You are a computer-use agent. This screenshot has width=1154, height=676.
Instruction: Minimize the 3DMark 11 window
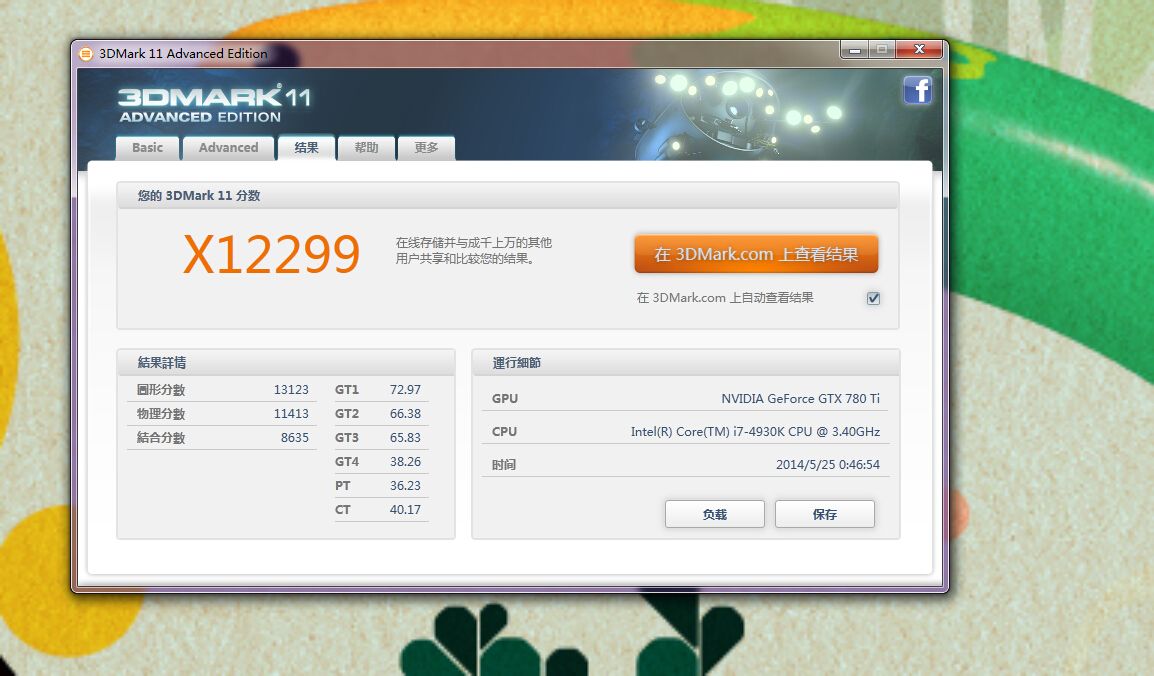click(854, 50)
